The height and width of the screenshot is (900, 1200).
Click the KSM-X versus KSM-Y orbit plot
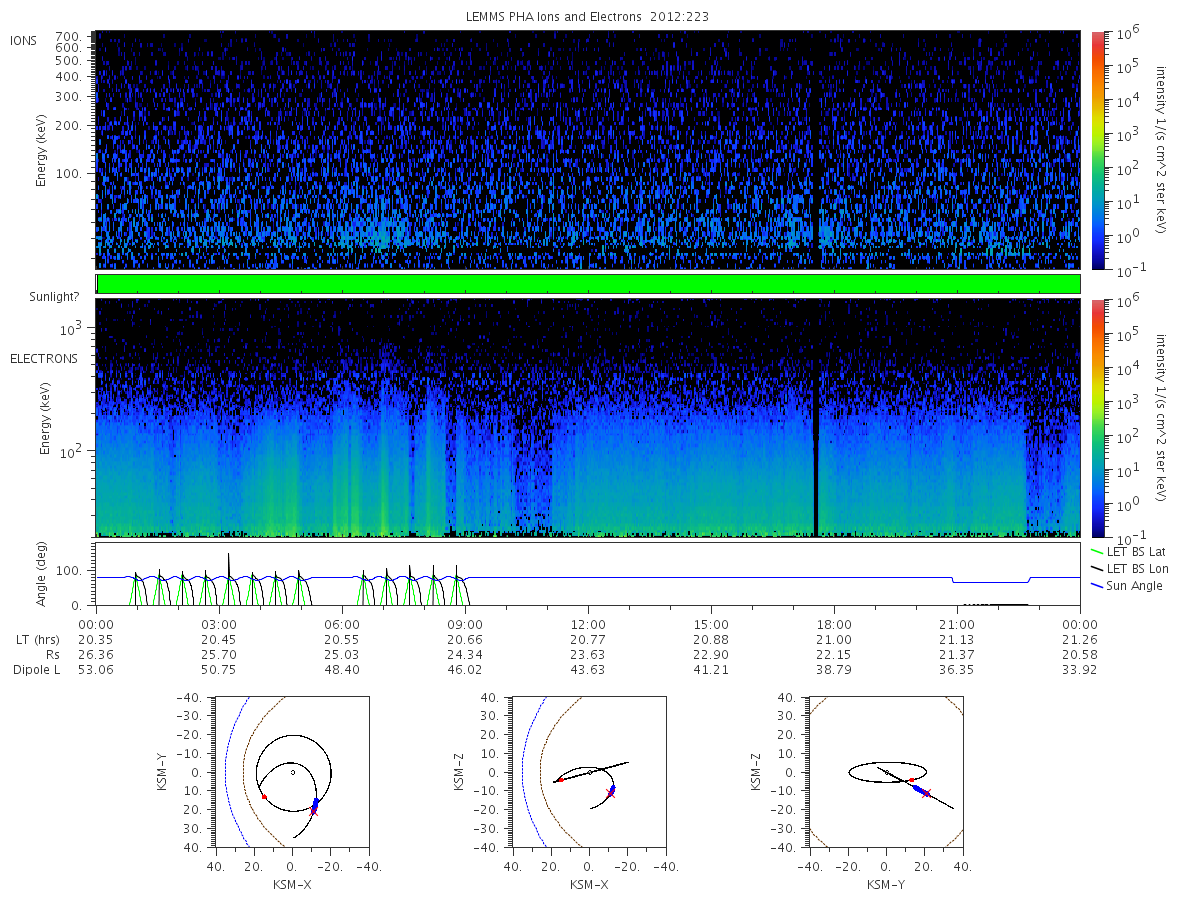tap(291, 772)
